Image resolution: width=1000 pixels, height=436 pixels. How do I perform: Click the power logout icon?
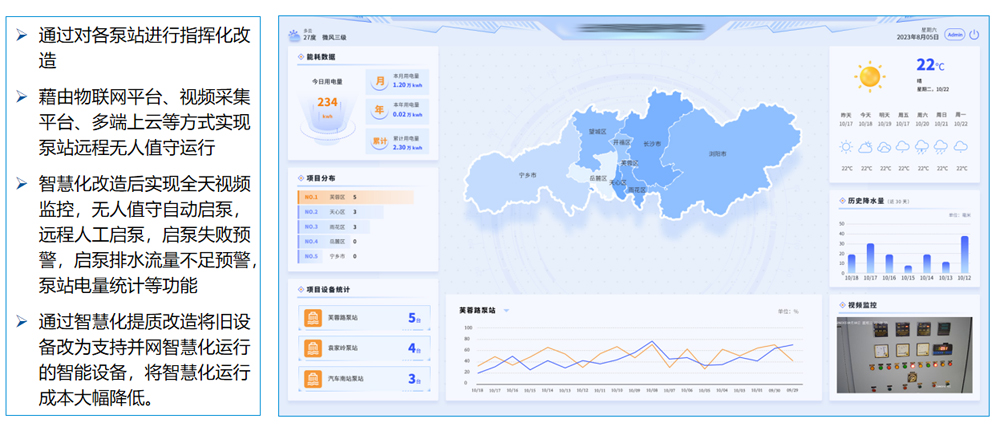[974, 34]
